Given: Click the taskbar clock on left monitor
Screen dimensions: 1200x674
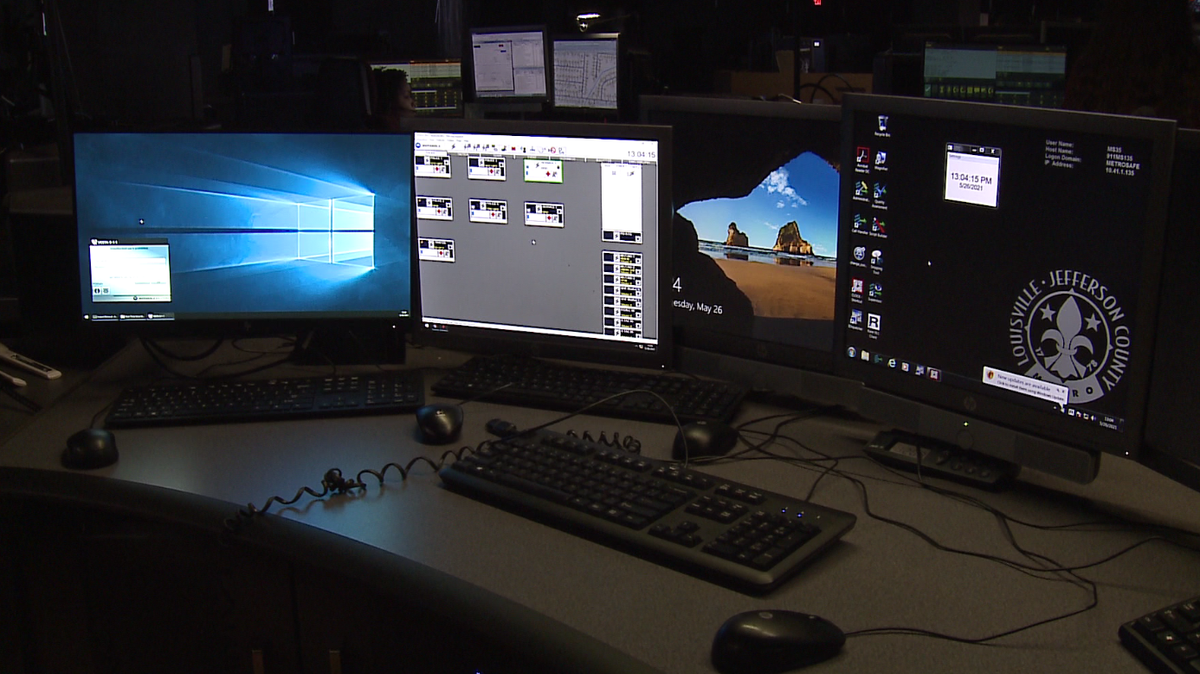Looking at the screenshot, I should tap(404, 314).
